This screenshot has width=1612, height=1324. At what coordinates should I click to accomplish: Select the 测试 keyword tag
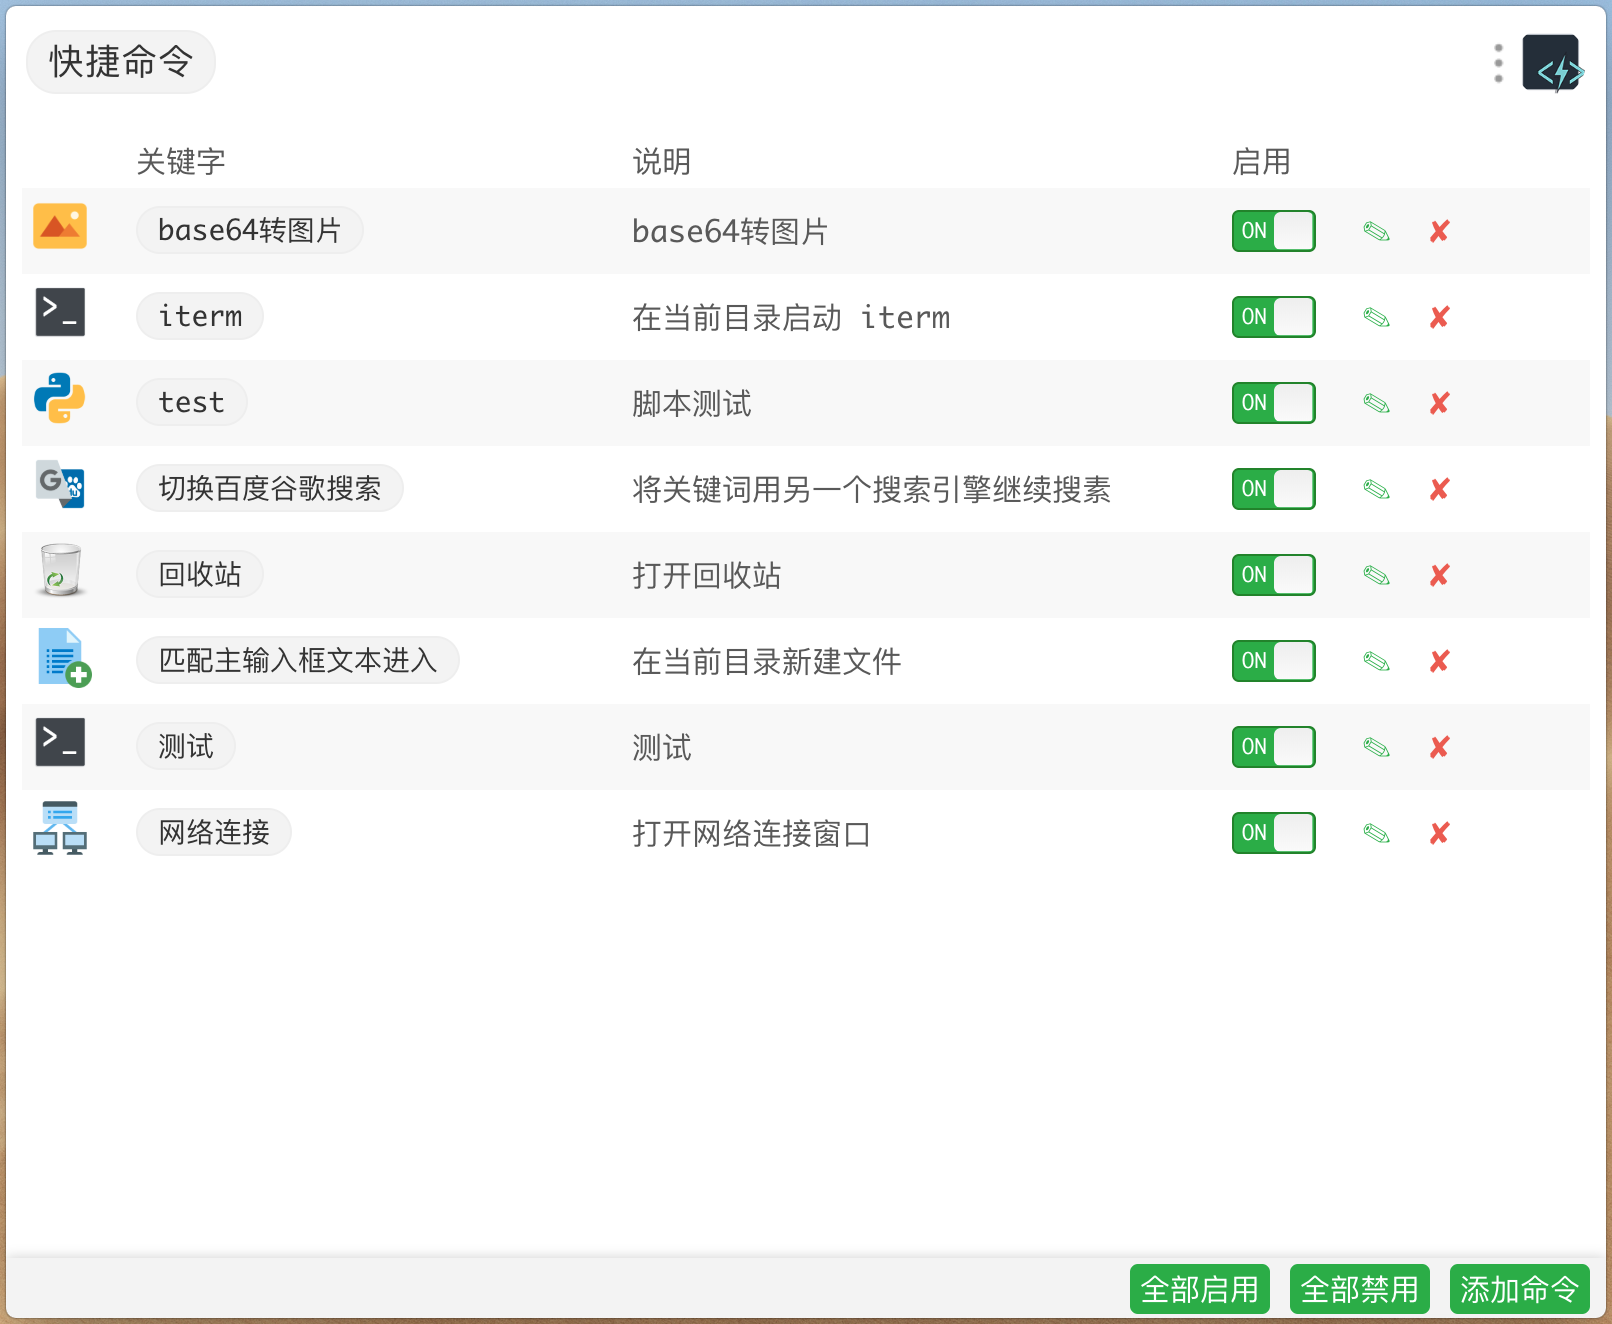[186, 746]
